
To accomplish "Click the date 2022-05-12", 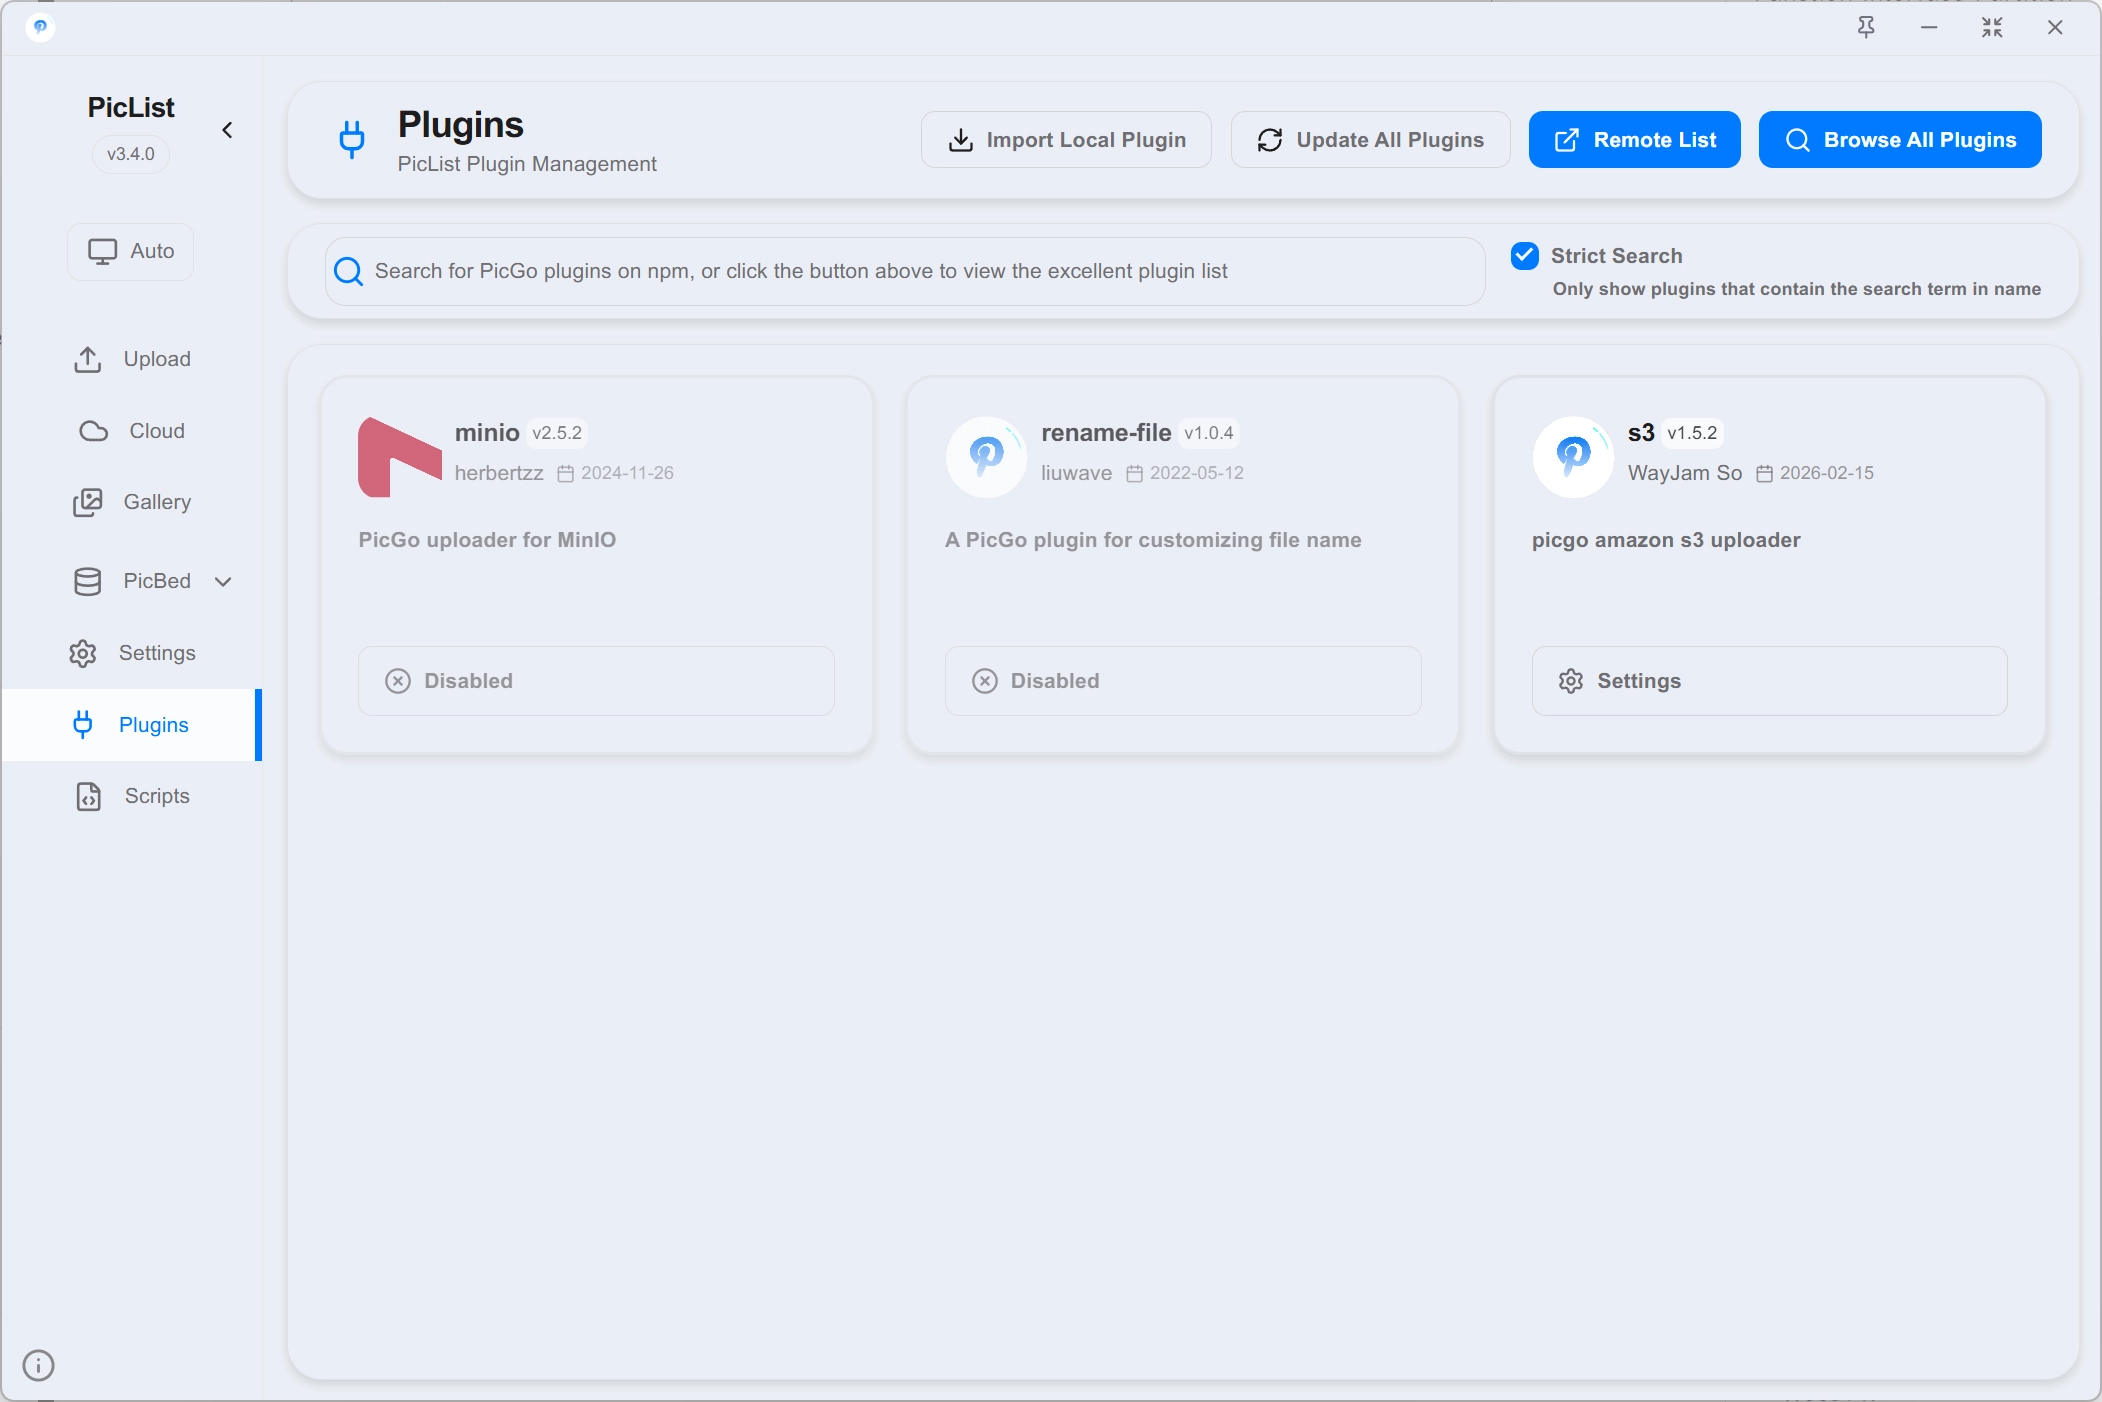I will tap(1197, 473).
